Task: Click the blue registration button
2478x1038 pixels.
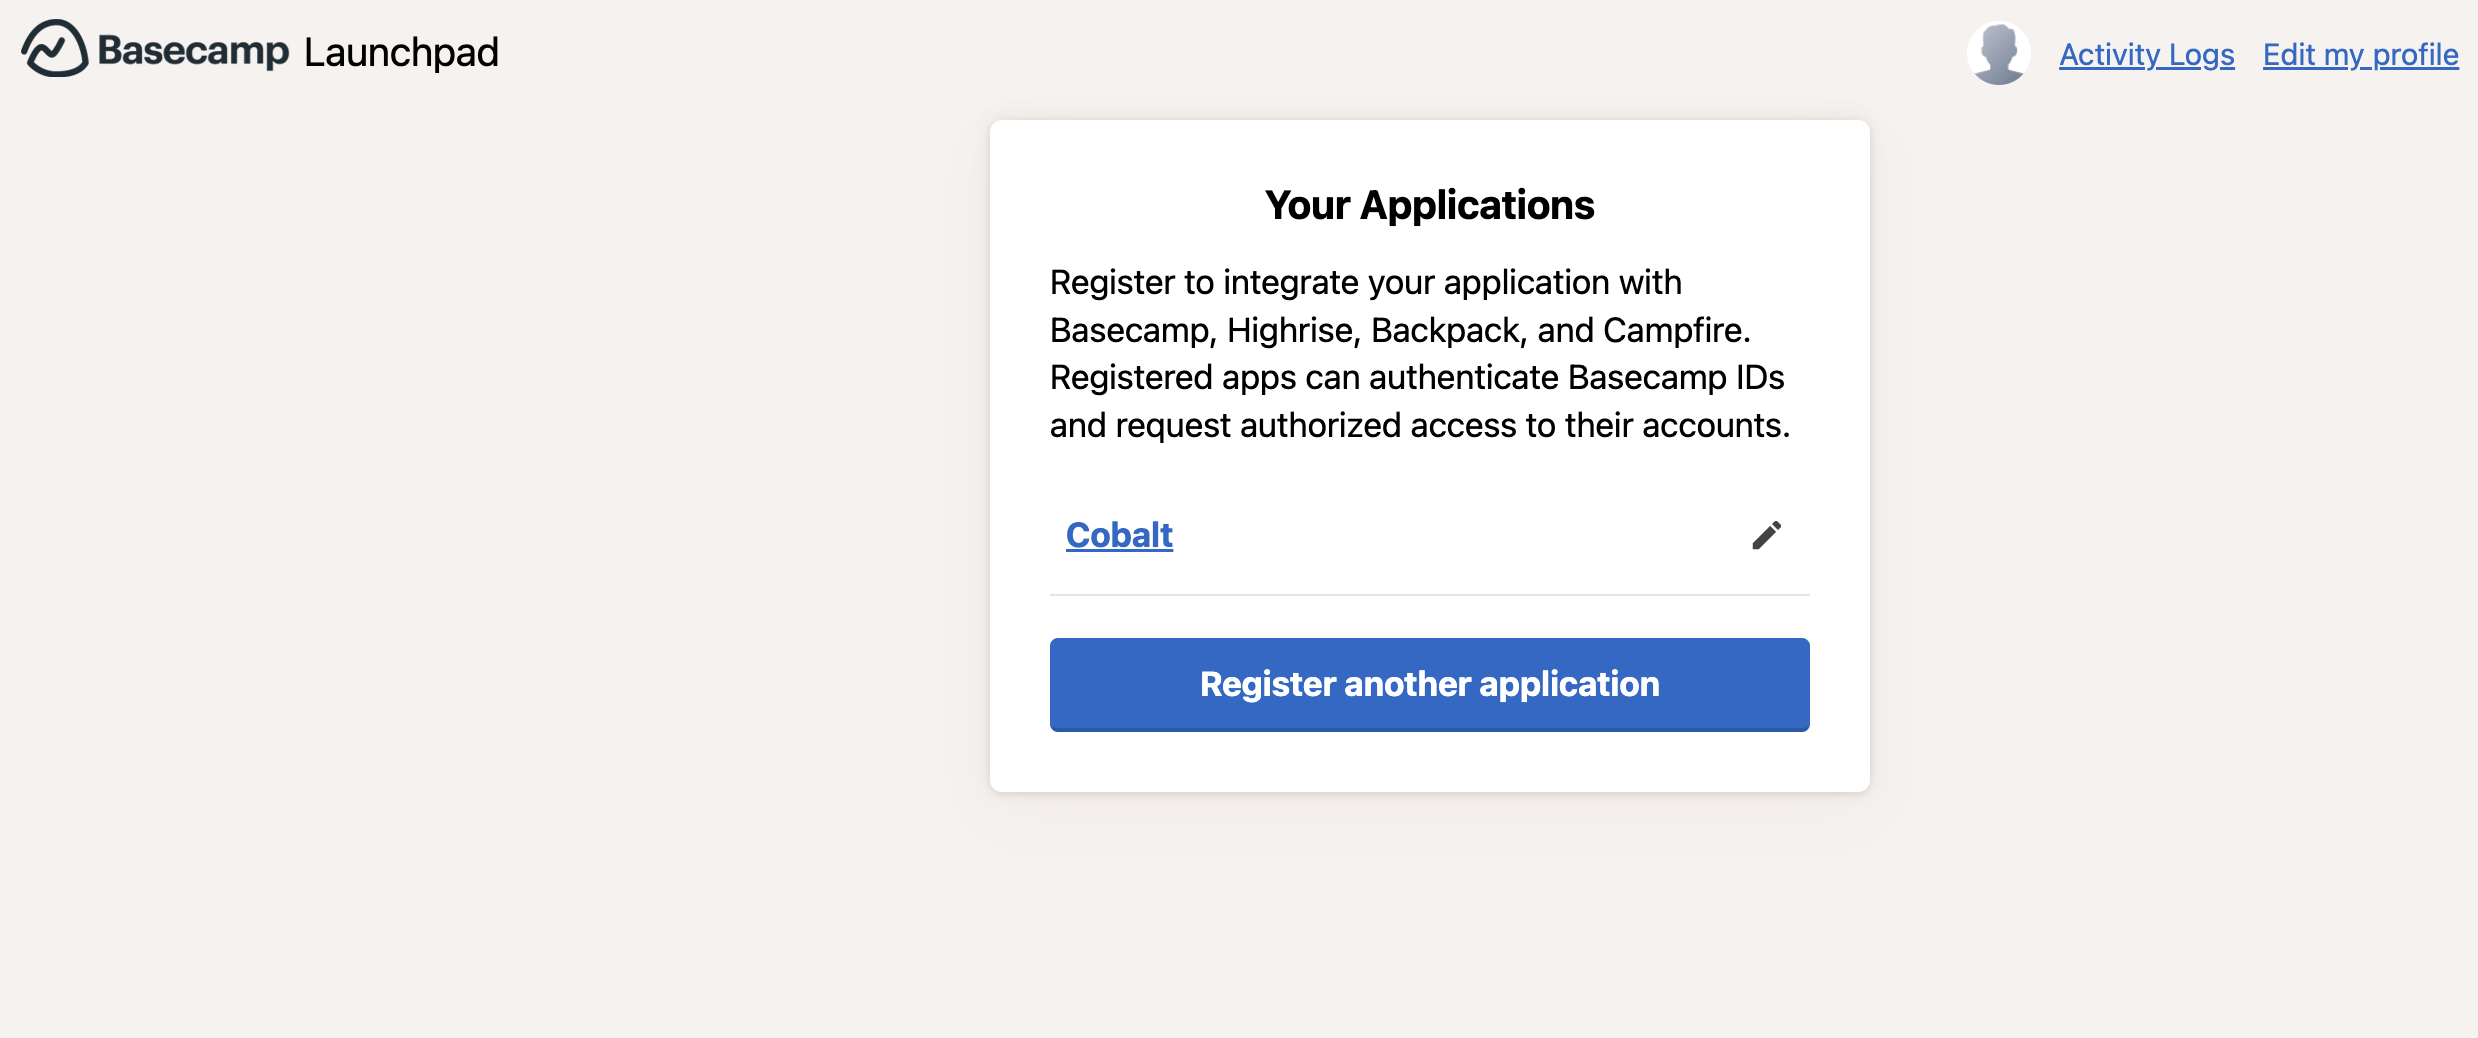Action: pos(1428,684)
